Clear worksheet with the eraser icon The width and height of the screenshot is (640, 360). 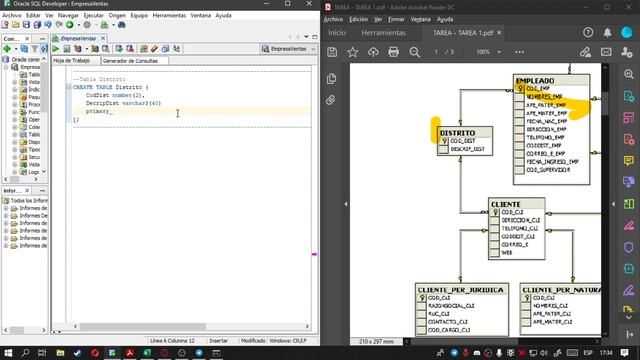tap(154, 49)
